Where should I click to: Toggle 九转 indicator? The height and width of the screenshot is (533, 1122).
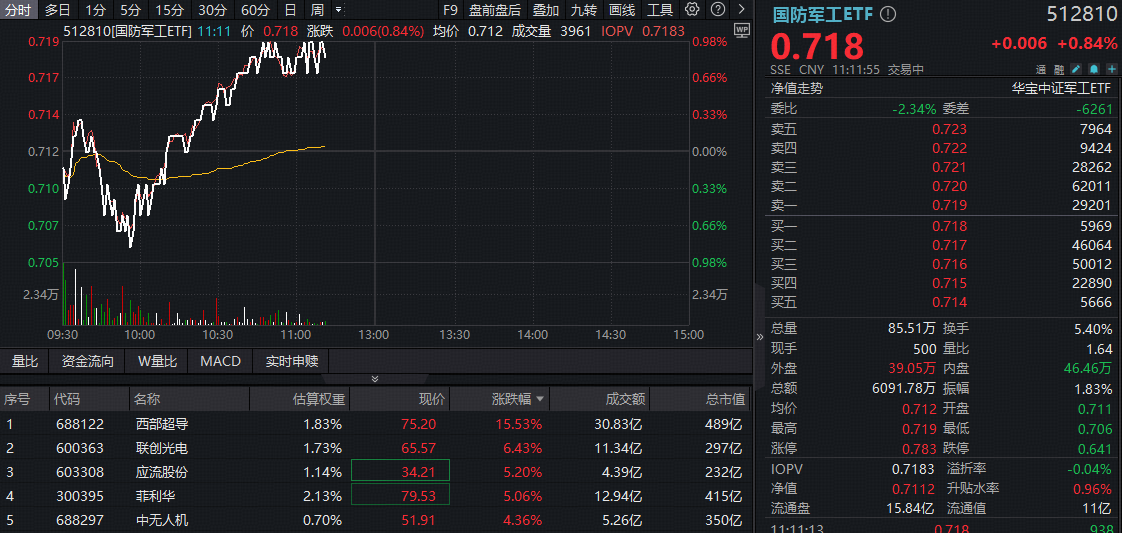584,10
